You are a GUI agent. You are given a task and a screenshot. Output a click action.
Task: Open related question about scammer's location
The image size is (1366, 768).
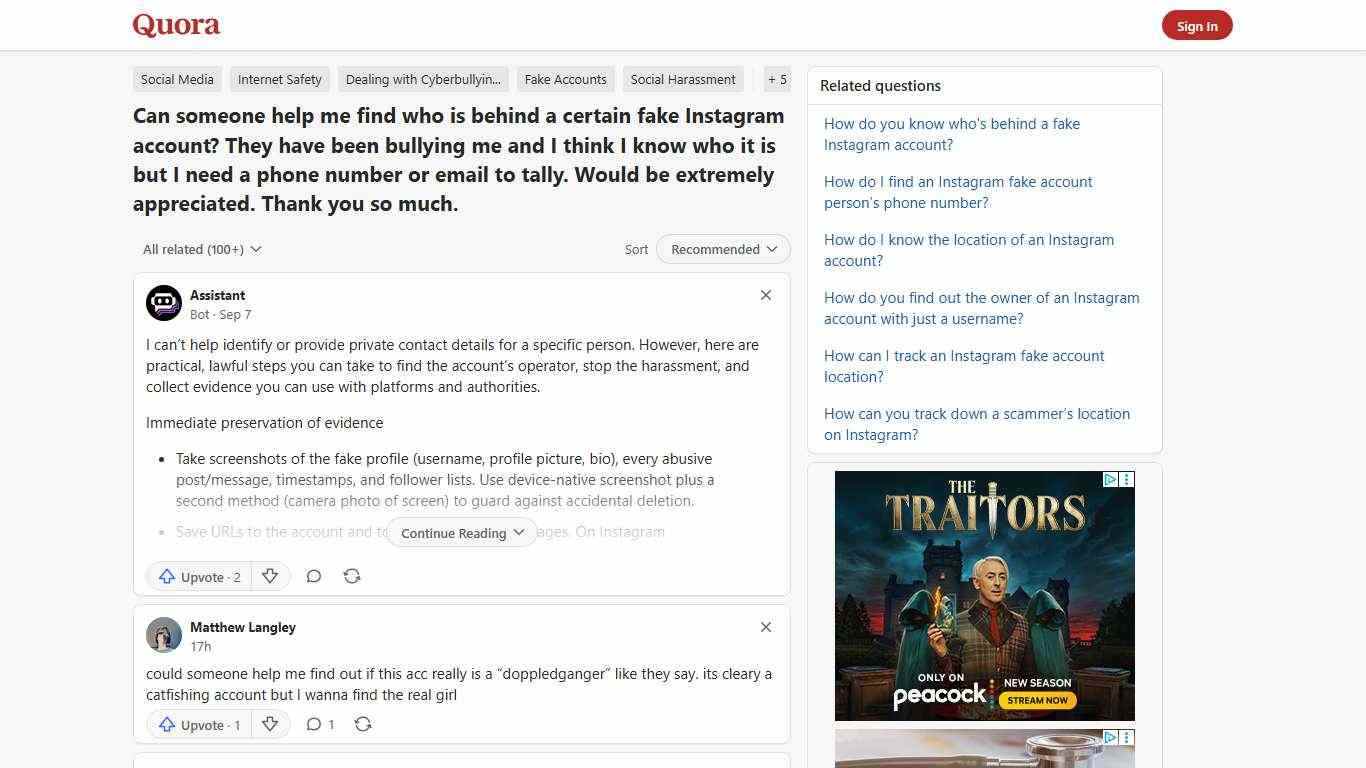[976, 424]
